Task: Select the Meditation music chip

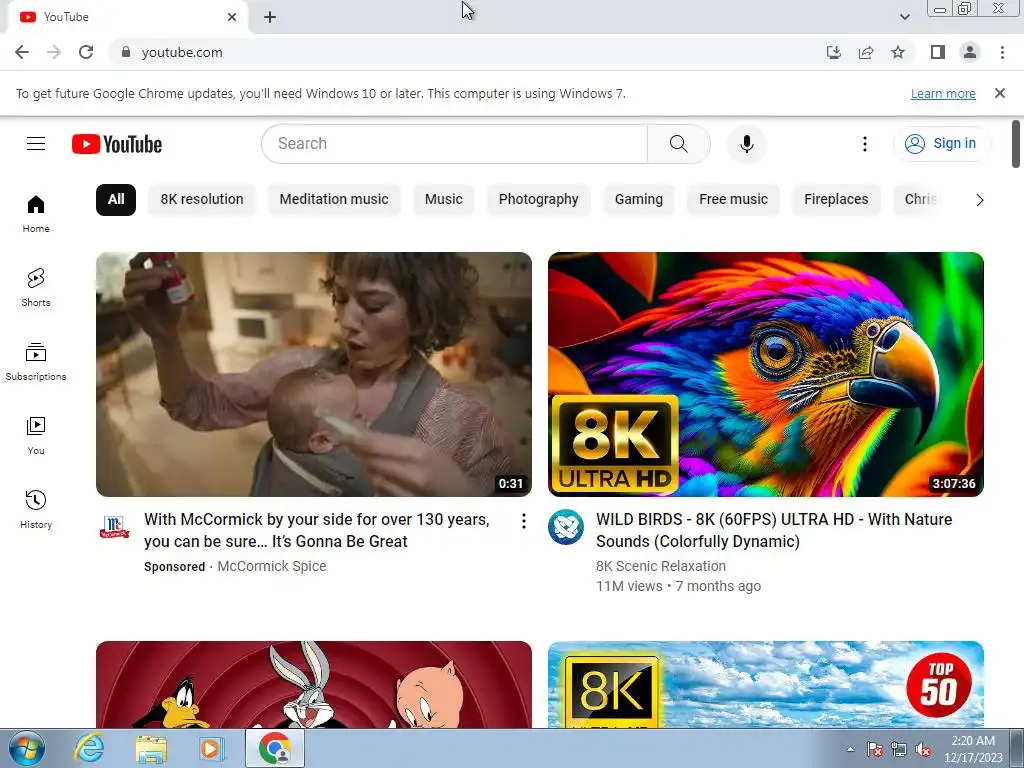Action: pyautogui.click(x=334, y=199)
